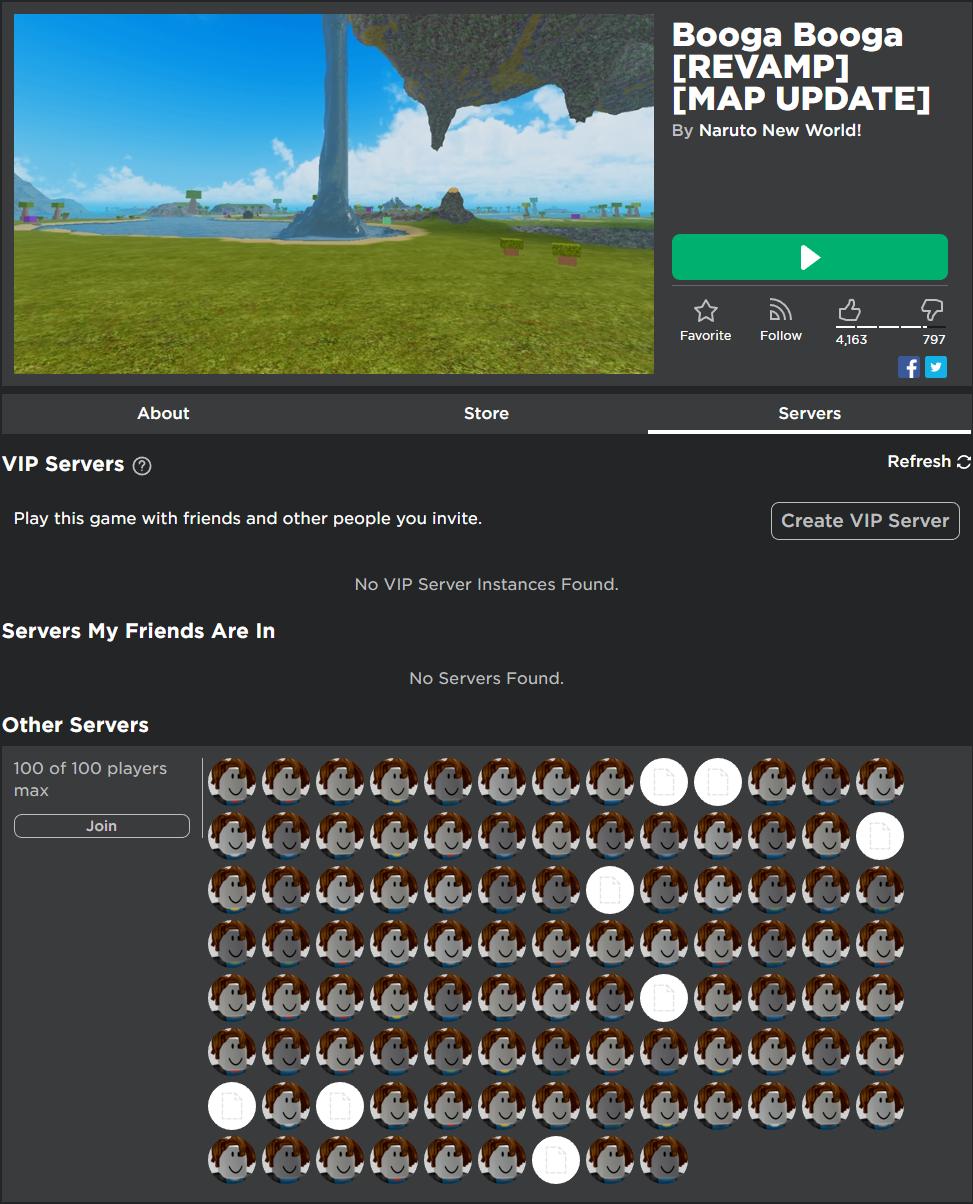Select the Servers tab
The height and width of the screenshot is (1204, 973).
(x=809, y=413)
